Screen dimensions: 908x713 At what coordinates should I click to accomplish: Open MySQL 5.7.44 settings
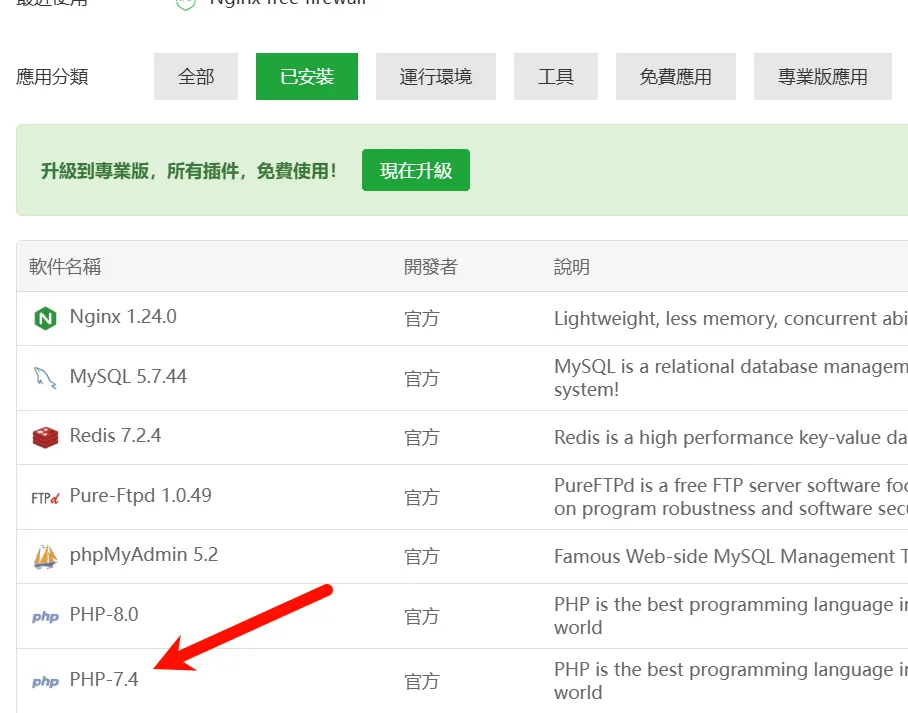tap(128, 376)
